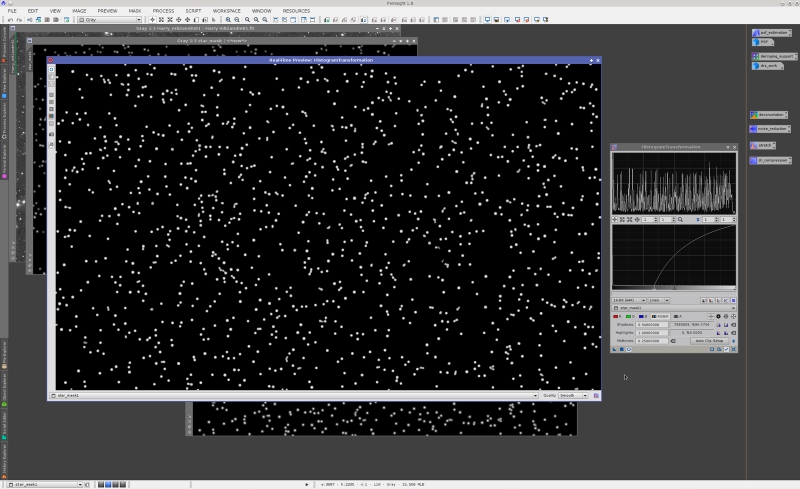Click the reset highlights clipping arrow icon
800x489 pixels.
(734, 333)
